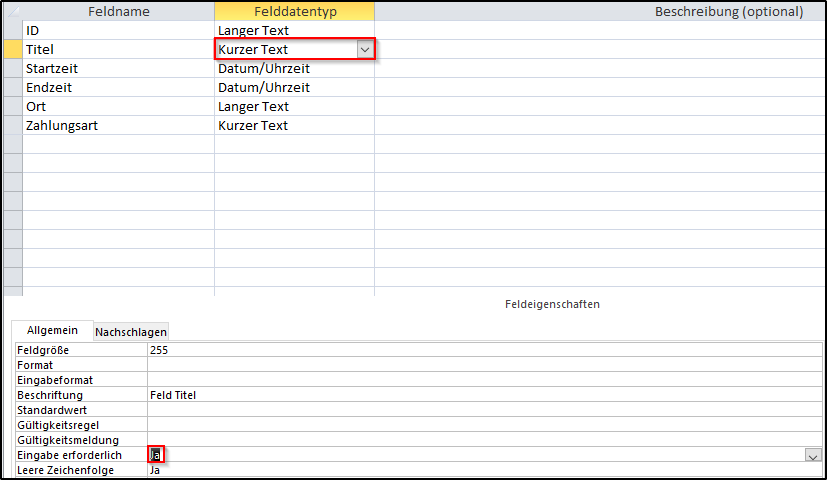Click the Feldgröße value 255
The height and width of the screenshot is (480, 827).
click(x=480, y=350)
